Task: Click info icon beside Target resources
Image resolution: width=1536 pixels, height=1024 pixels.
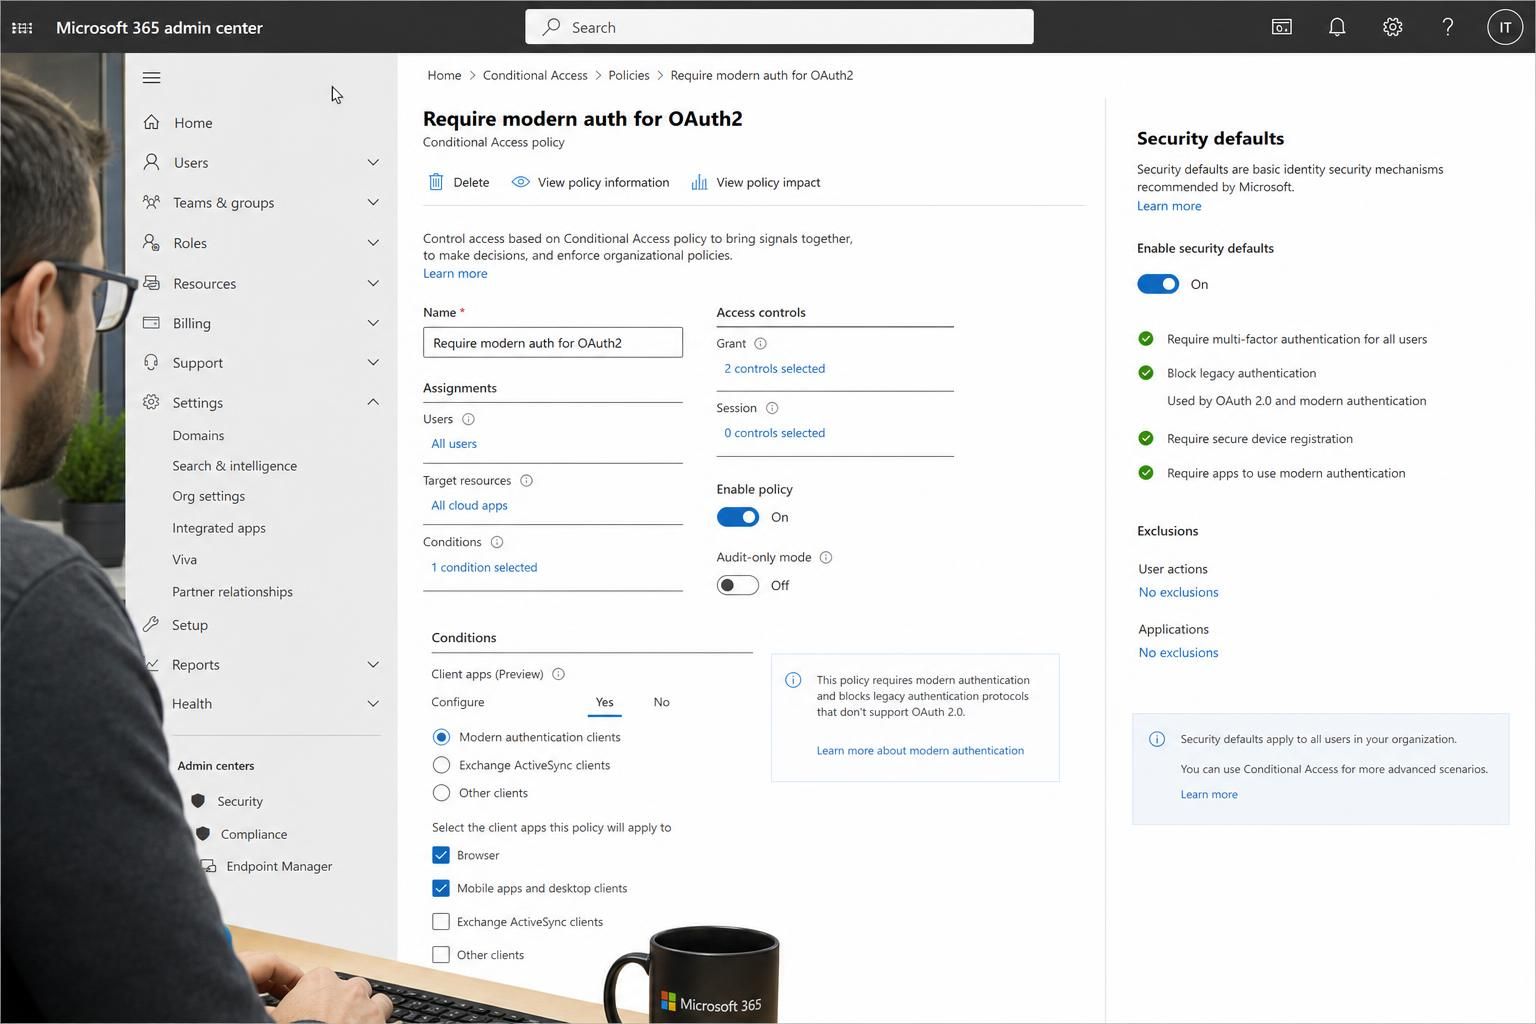Action: click(526, 481)
